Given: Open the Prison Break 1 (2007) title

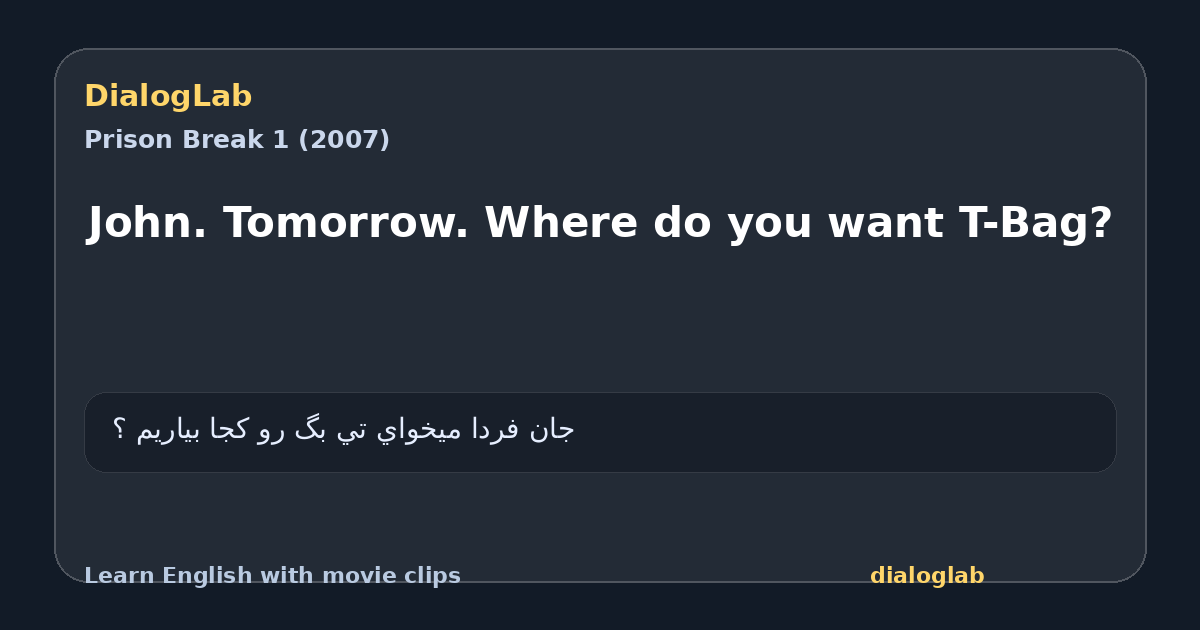Looking at the screenshot, I should point(237,140).
